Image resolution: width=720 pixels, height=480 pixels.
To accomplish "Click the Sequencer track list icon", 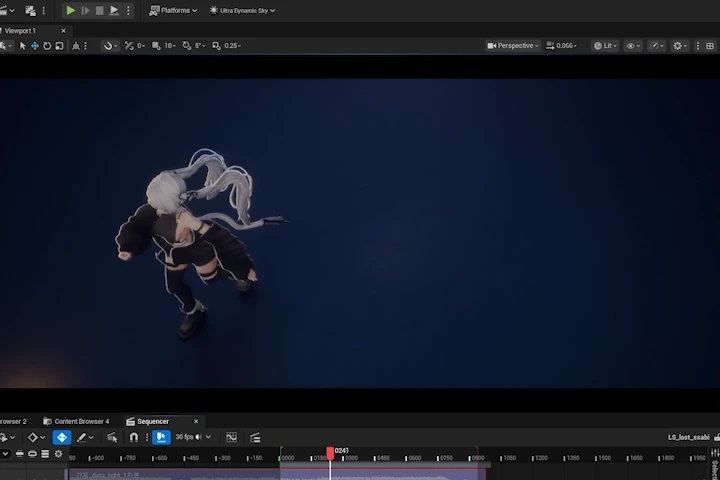I will [x=255, y=437].
